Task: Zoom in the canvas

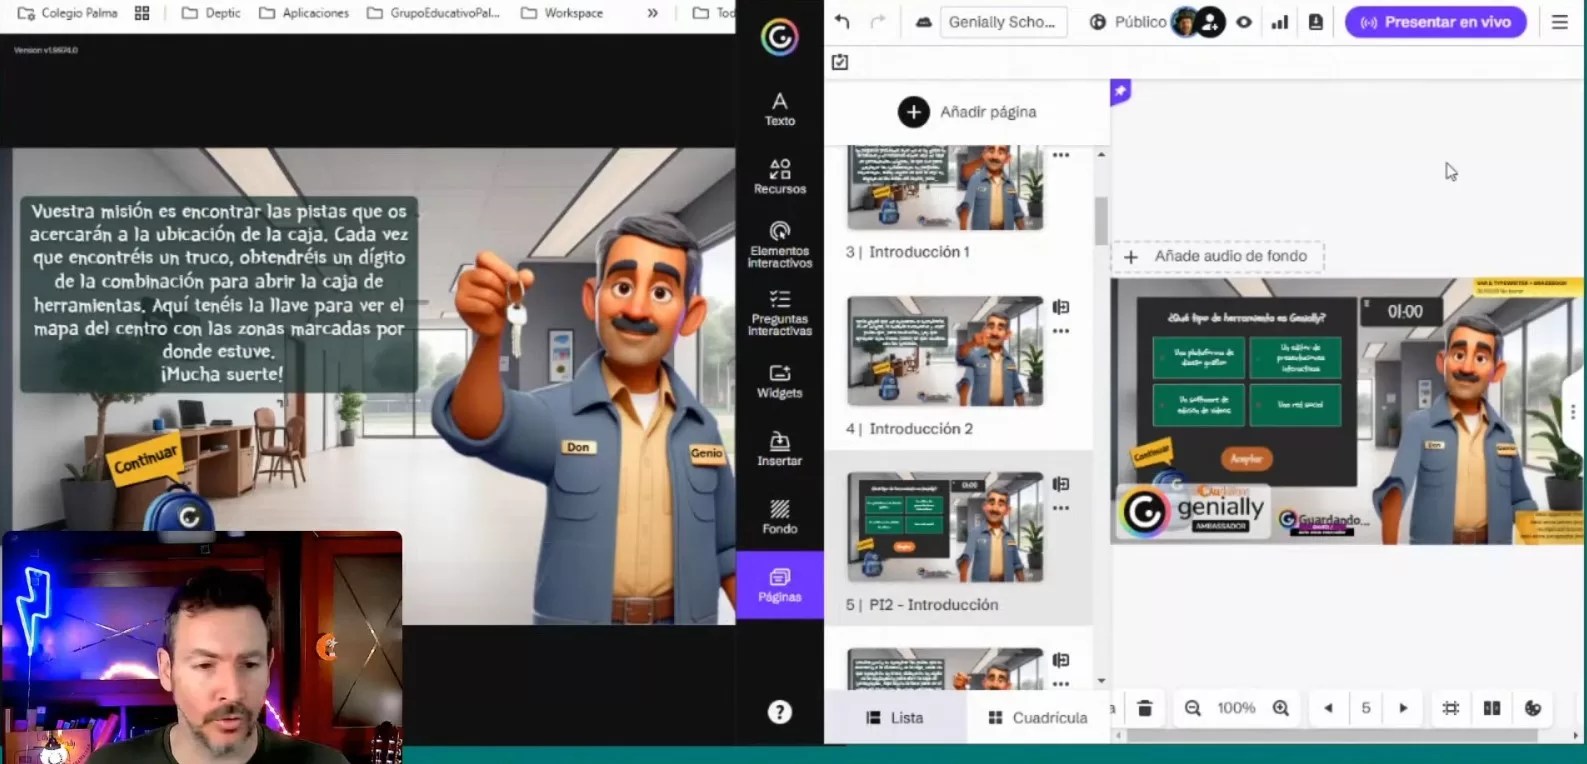Action: (1281, 708)
